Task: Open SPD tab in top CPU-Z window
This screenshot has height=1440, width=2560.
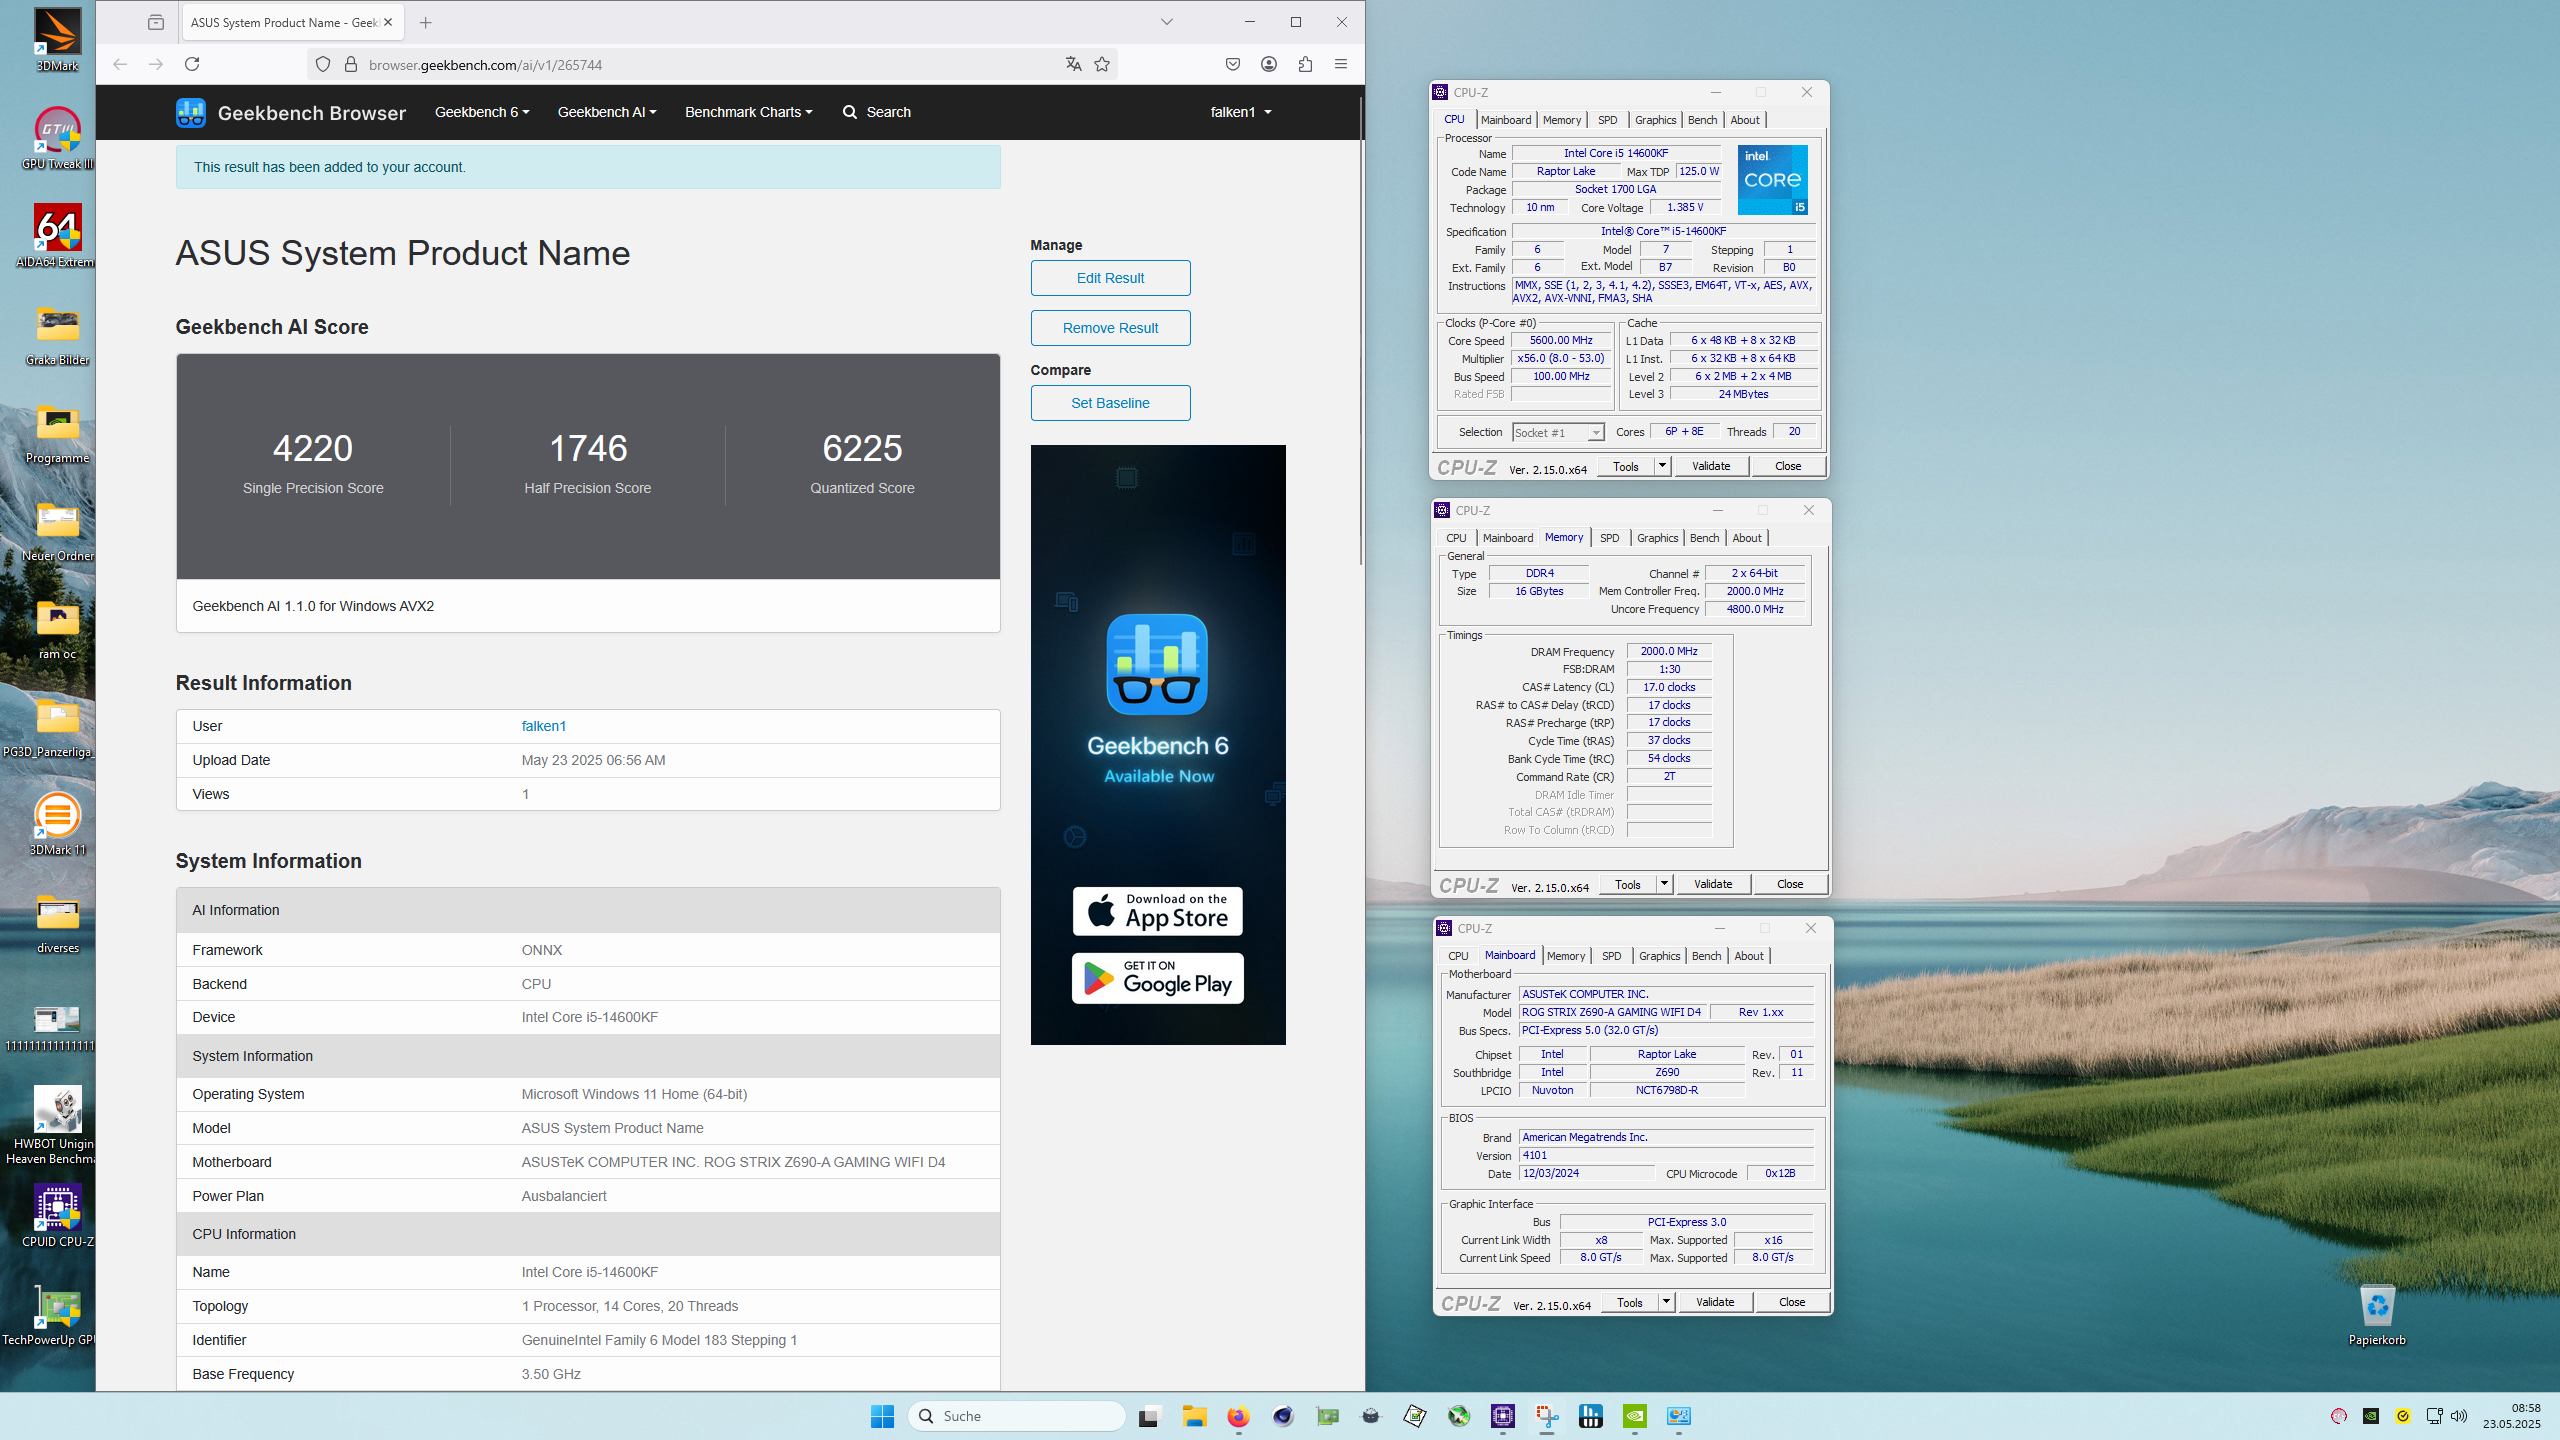Action: point(1607,120)
